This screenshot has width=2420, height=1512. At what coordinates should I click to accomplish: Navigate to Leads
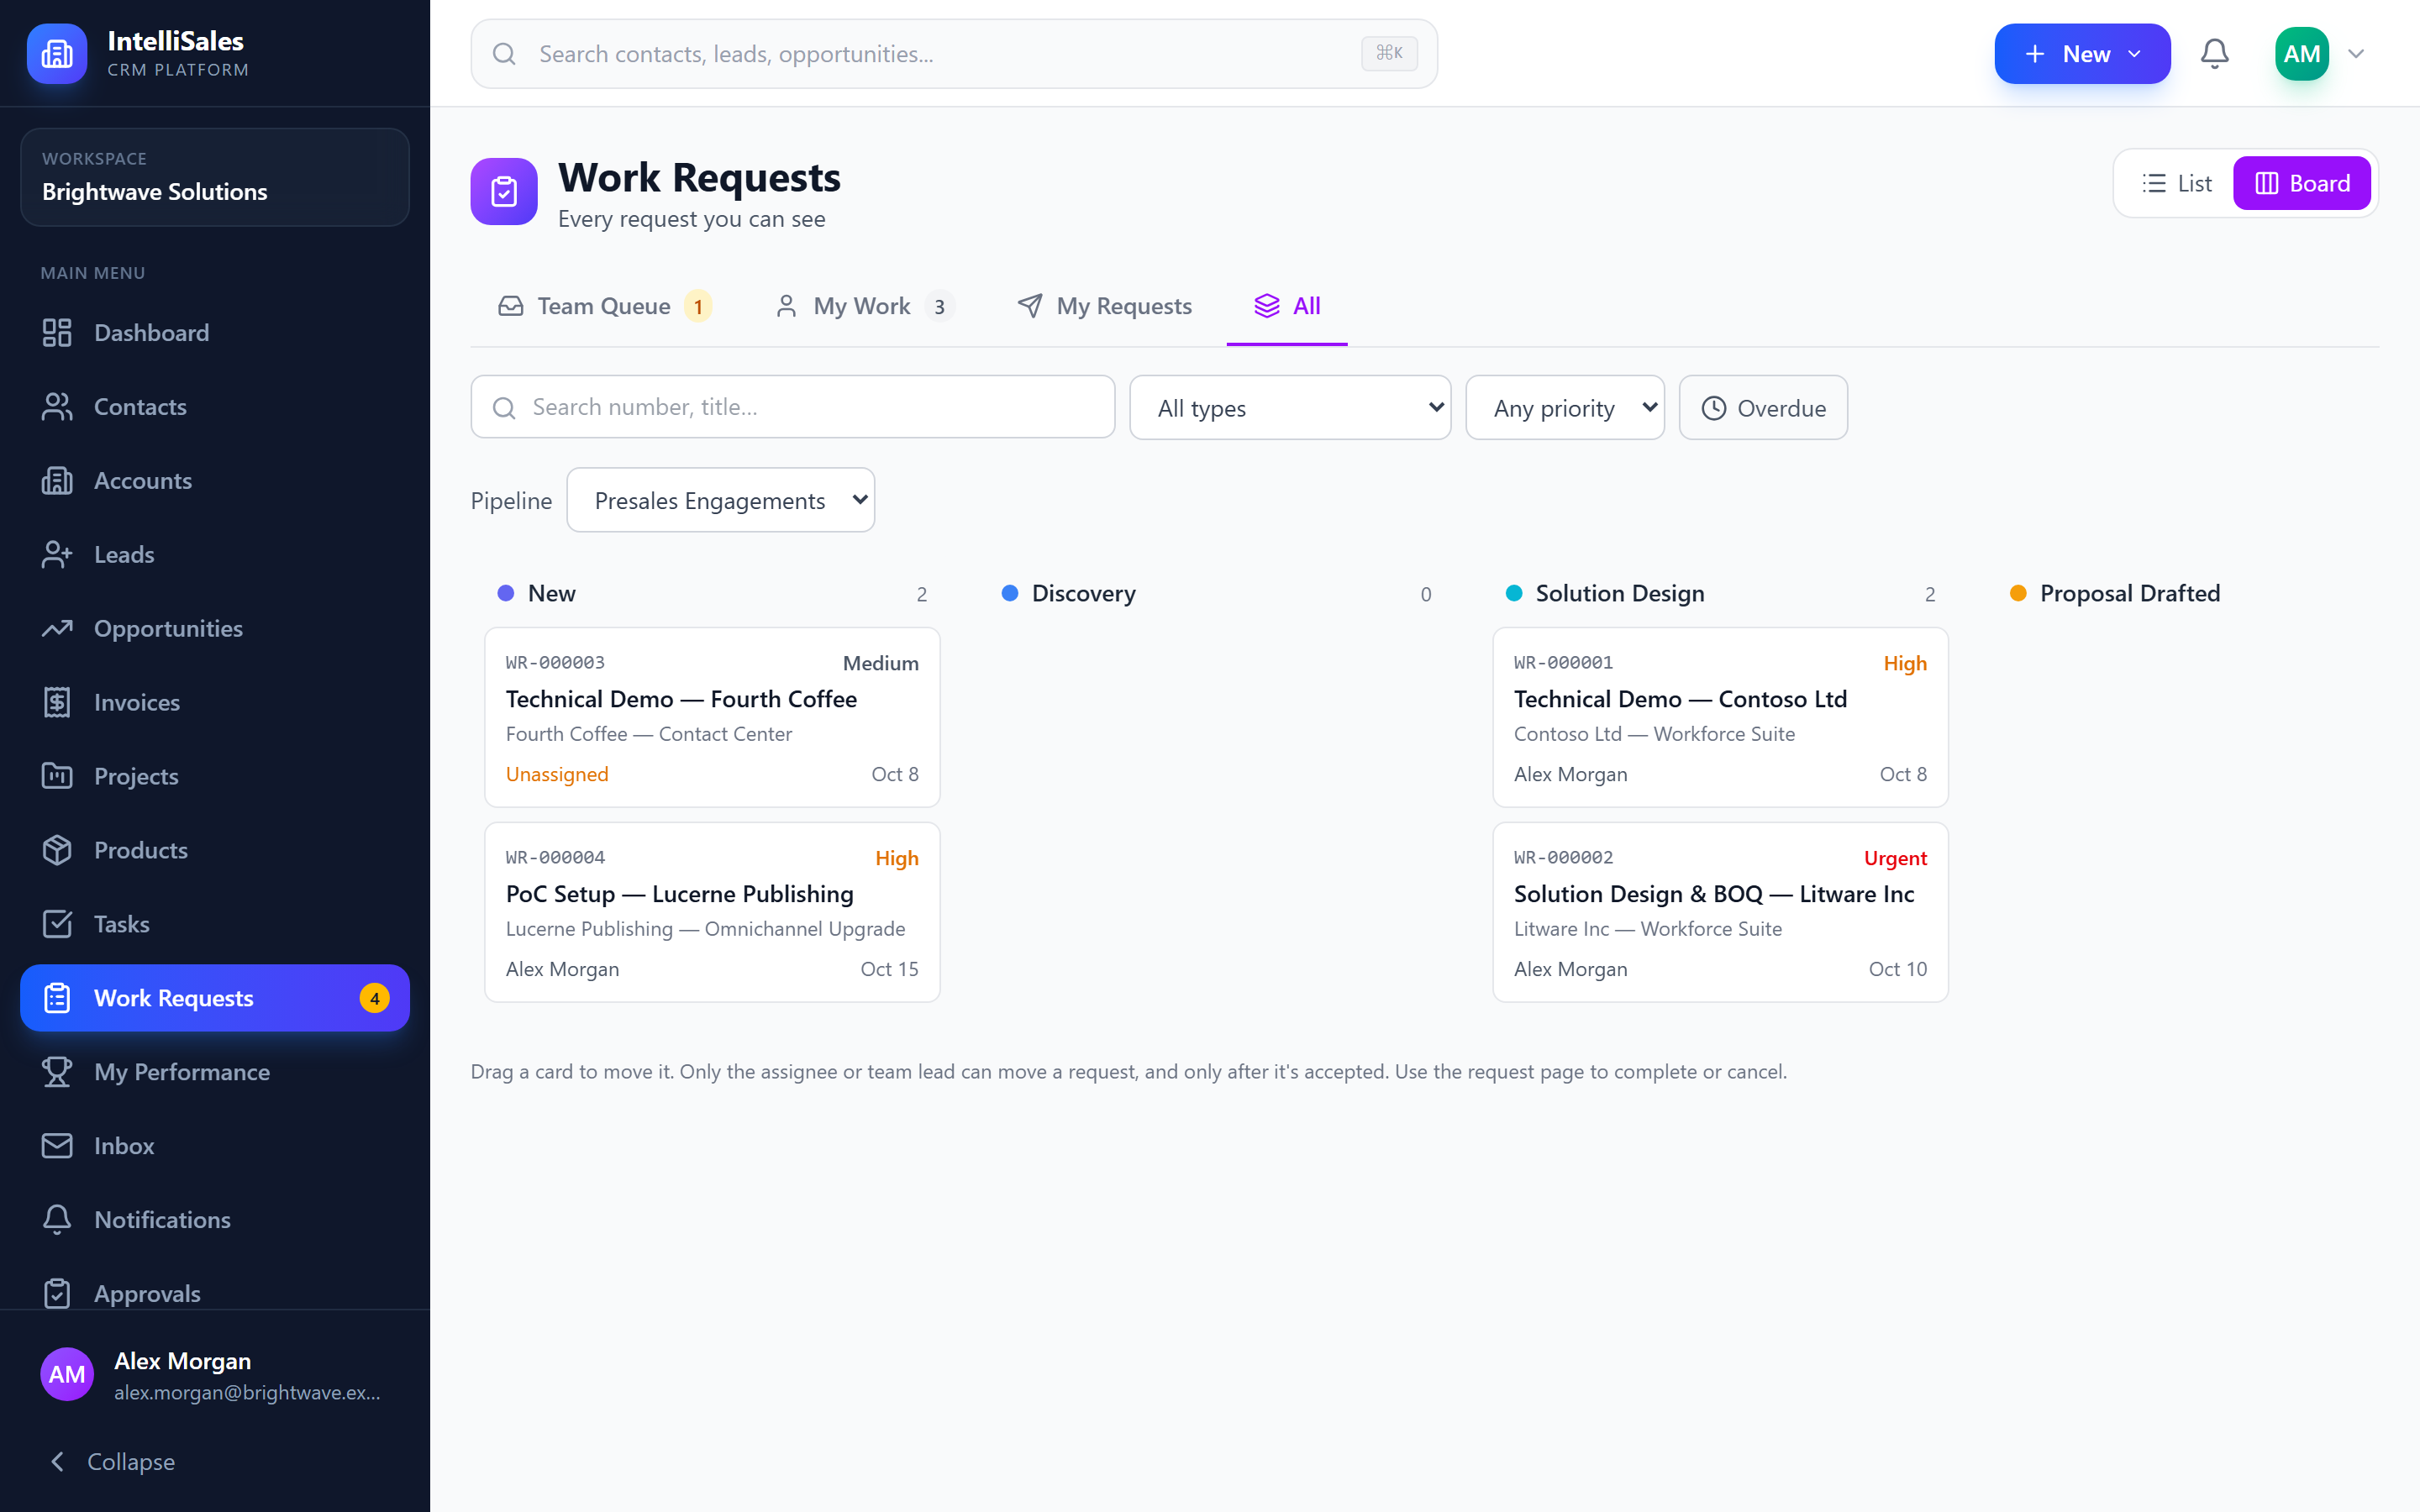tap(215, 555)
